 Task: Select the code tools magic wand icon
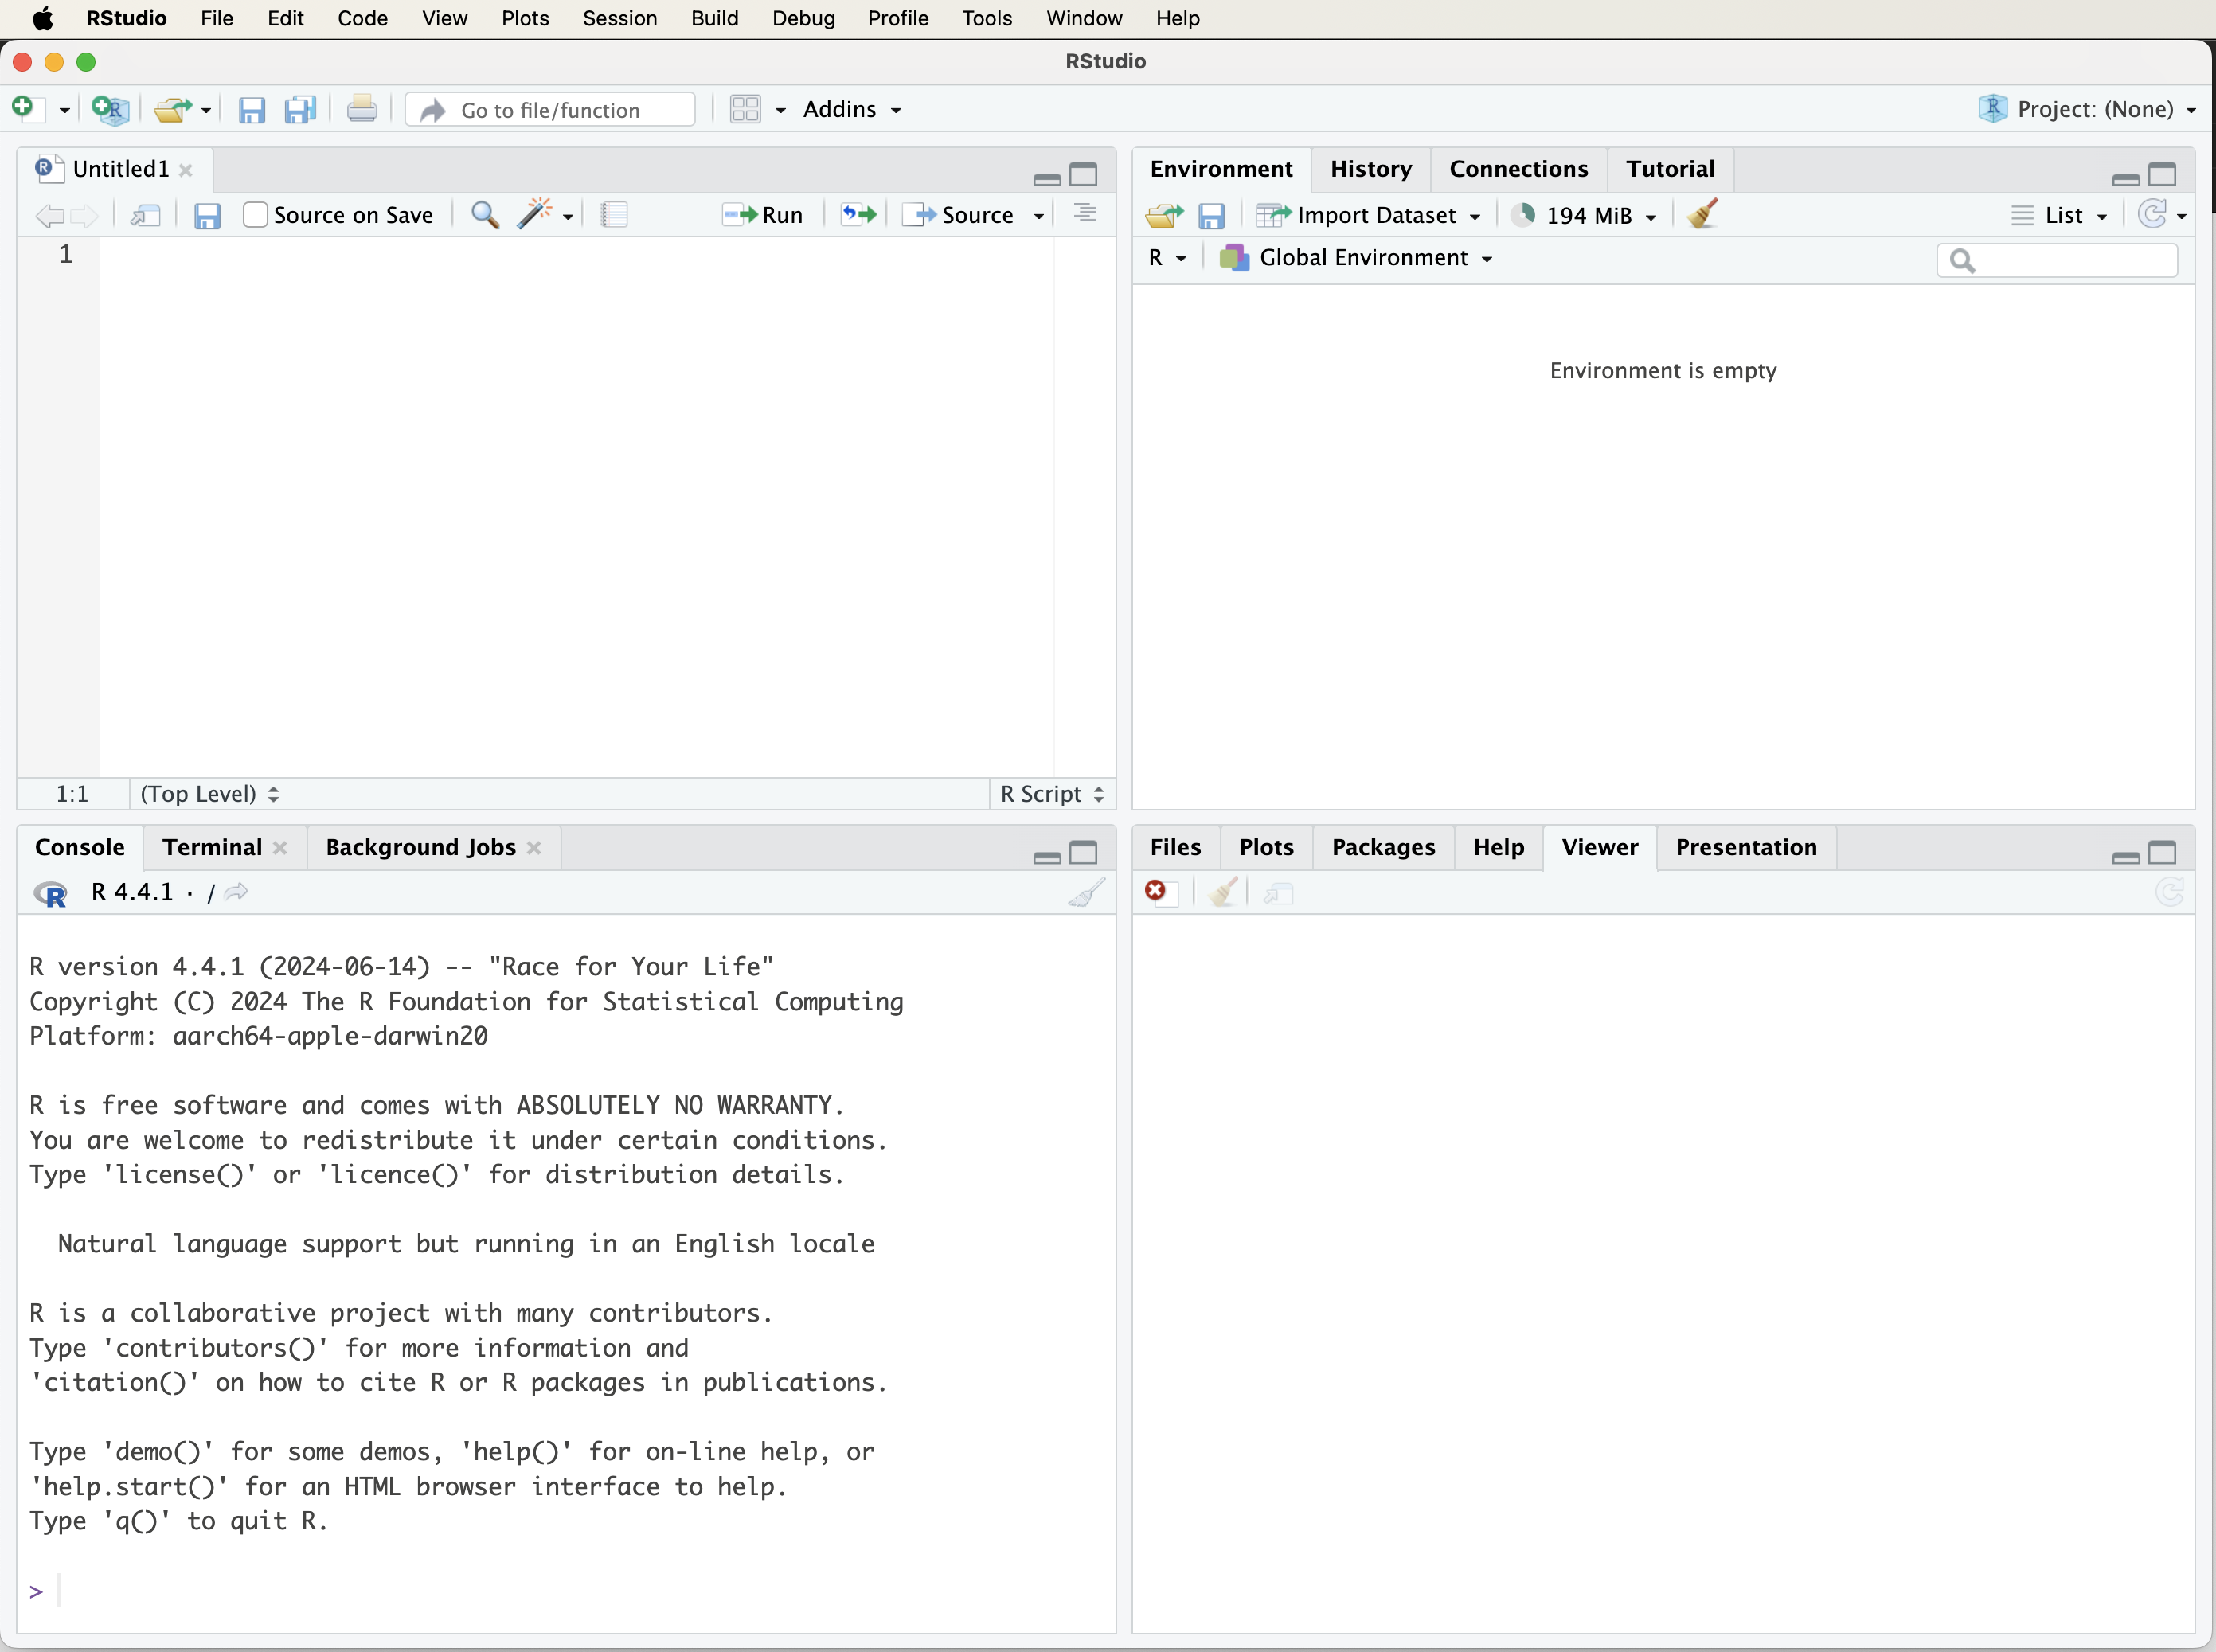pyautogui.click(x=536, y=215)
